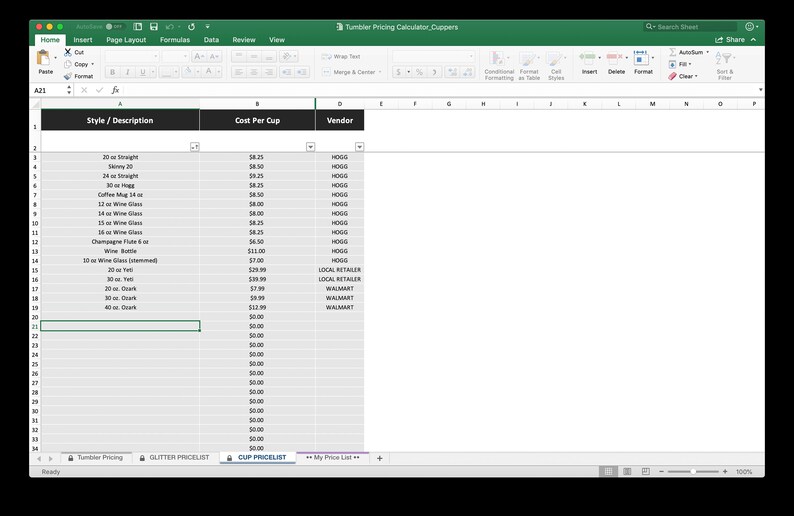Image resolution: width=794 pixels, height=516 pixels.
Task: Click the Clear eraser icon
Action: tap(672, 76)
